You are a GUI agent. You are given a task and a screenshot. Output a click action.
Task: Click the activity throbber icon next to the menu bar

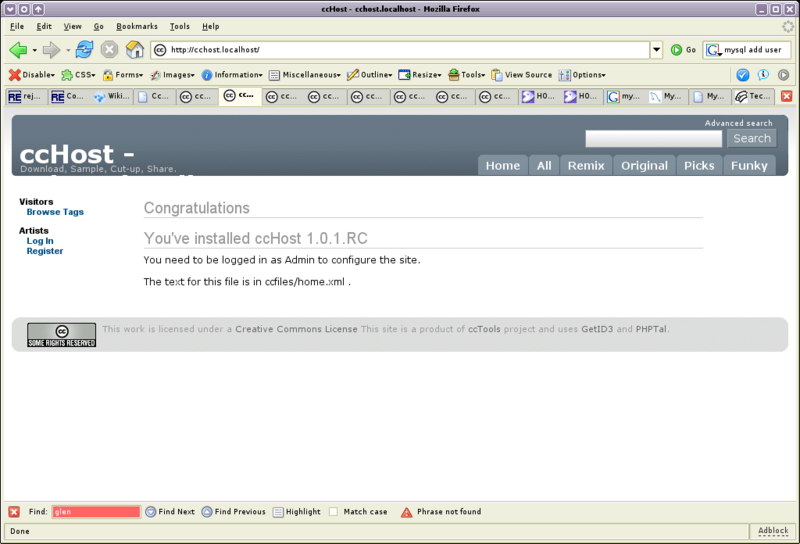[788, 27]
